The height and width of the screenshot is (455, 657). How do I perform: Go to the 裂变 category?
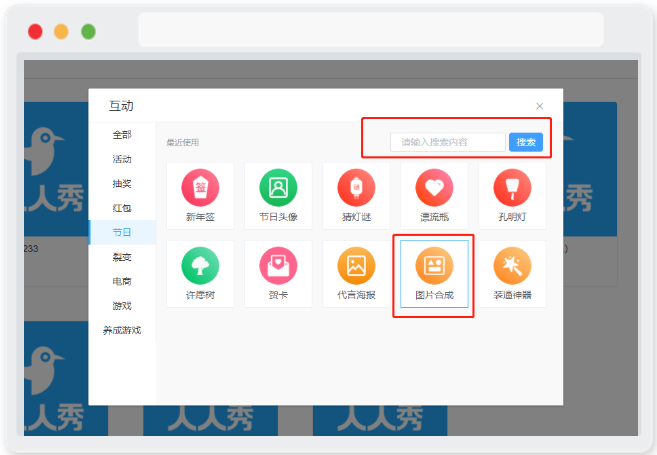point(122,257)
